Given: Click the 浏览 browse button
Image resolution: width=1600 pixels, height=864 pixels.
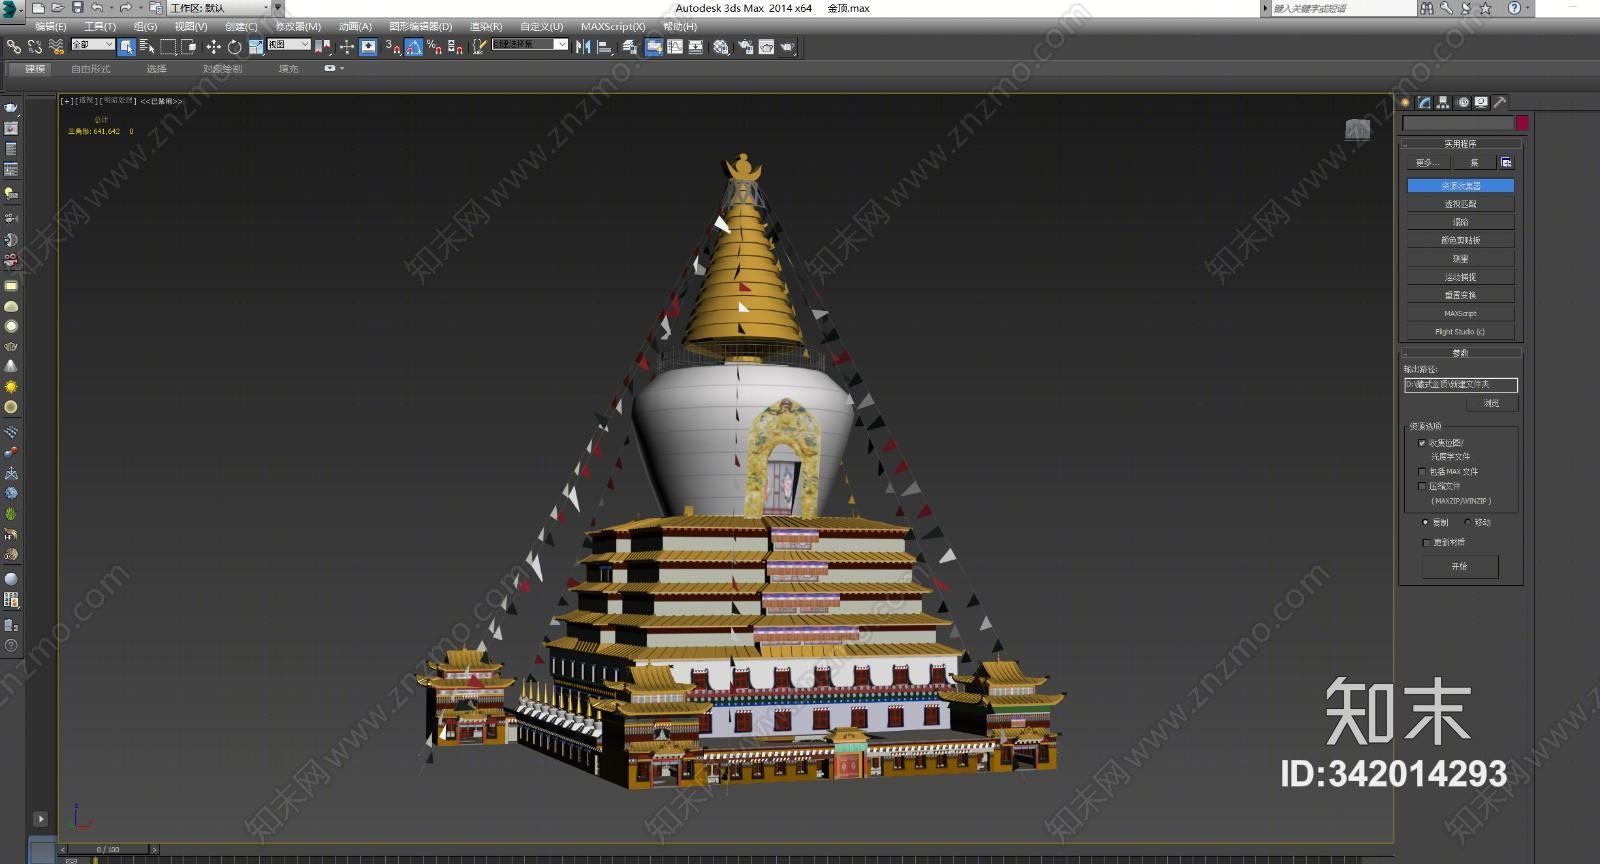Looking at the screenshot, I should tap(1492, 403).
